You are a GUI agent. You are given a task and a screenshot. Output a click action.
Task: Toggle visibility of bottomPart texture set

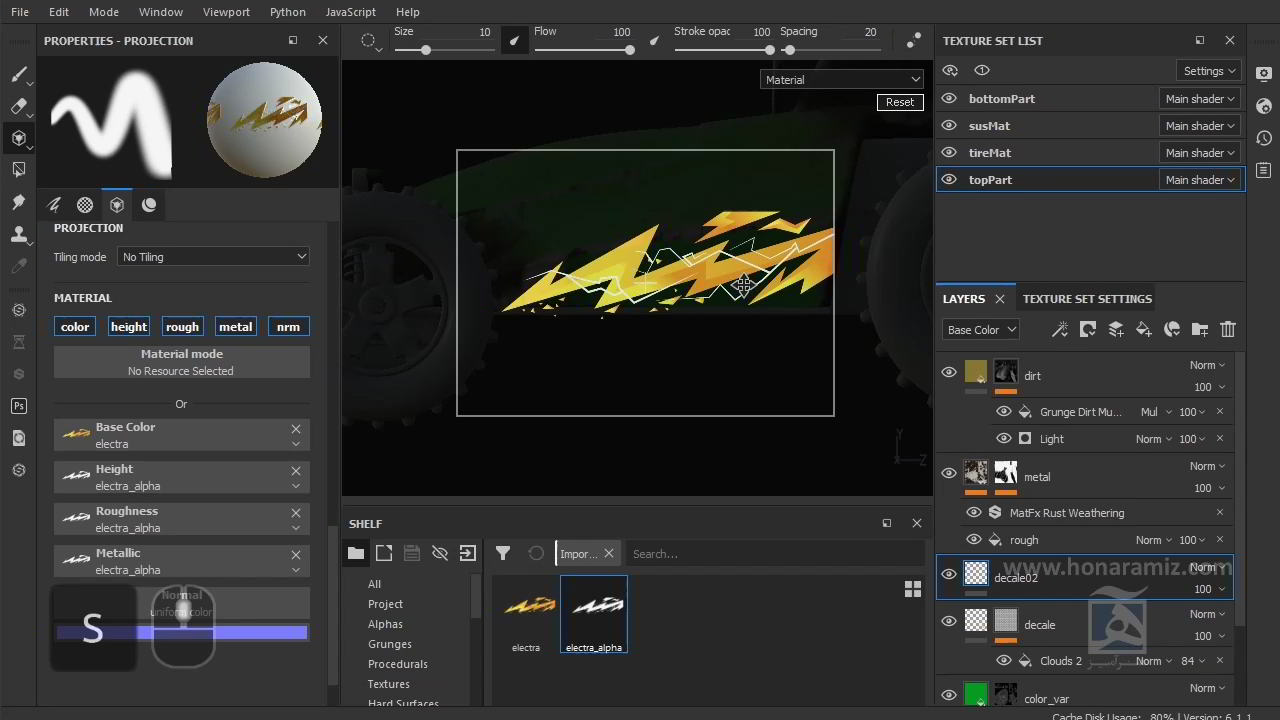coord(949,99)
